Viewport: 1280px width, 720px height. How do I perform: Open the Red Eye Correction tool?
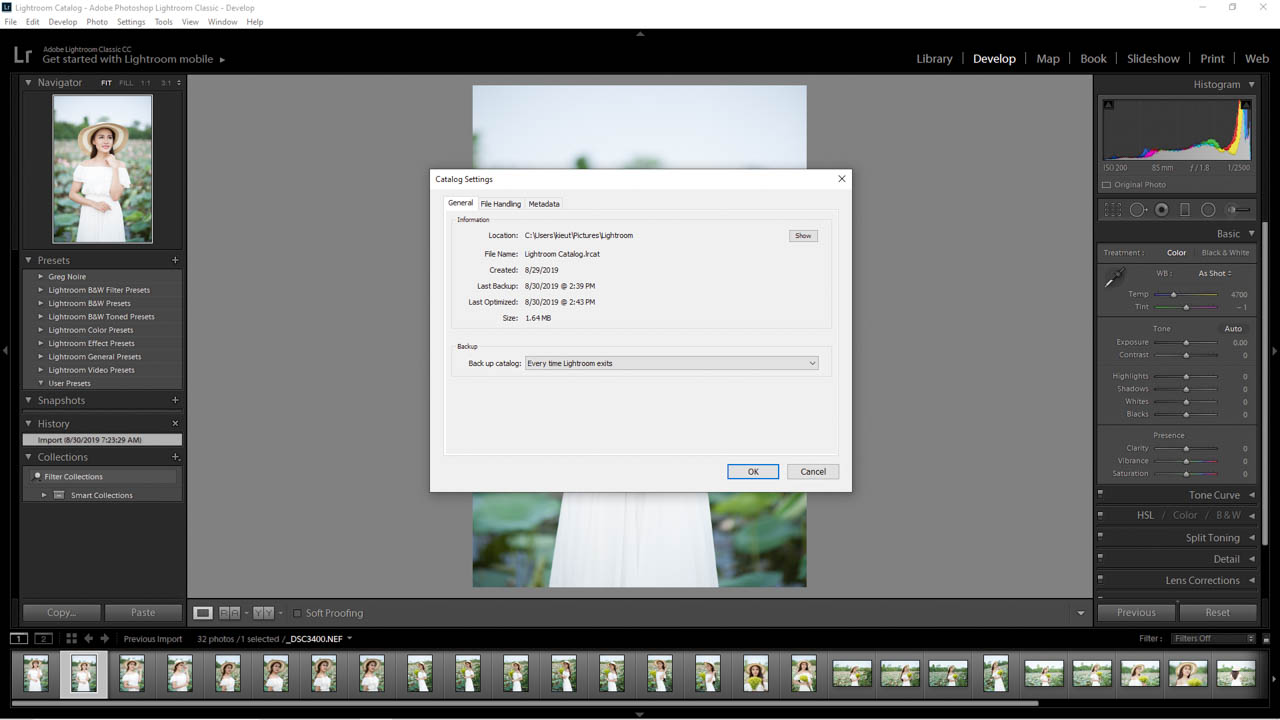(1161, 209)
